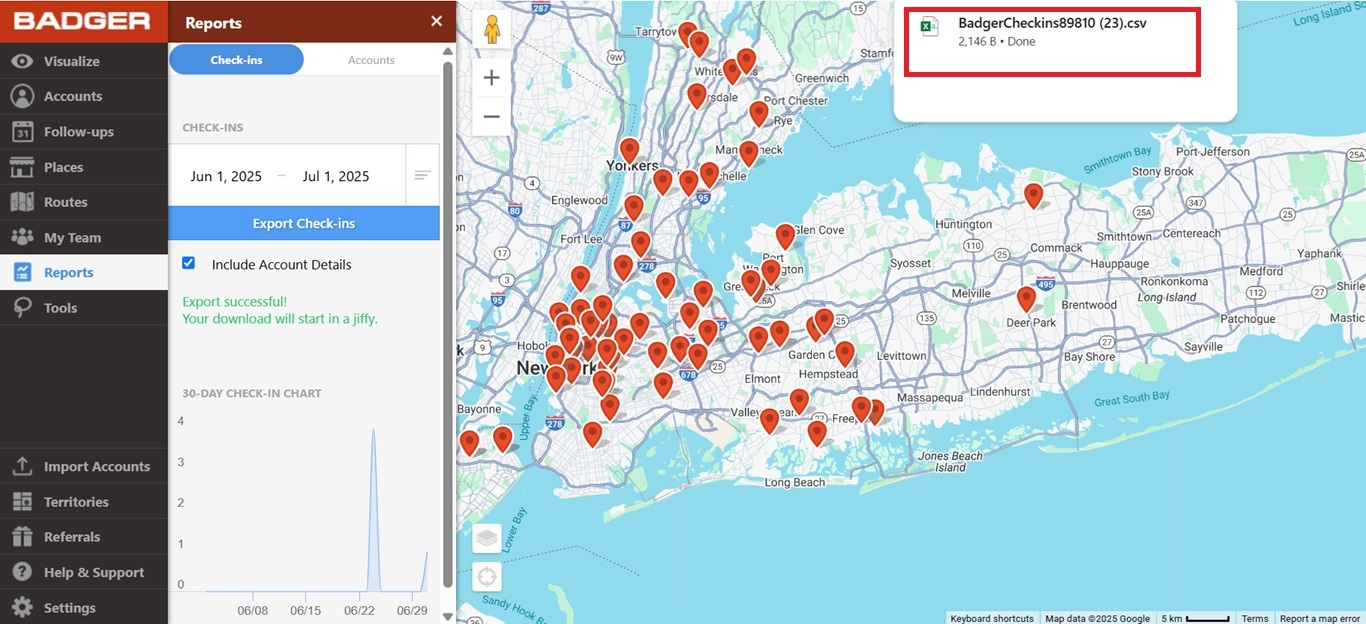Open Keyboard shortcuts on map
Screen dimensions: 1366x624
992,618
